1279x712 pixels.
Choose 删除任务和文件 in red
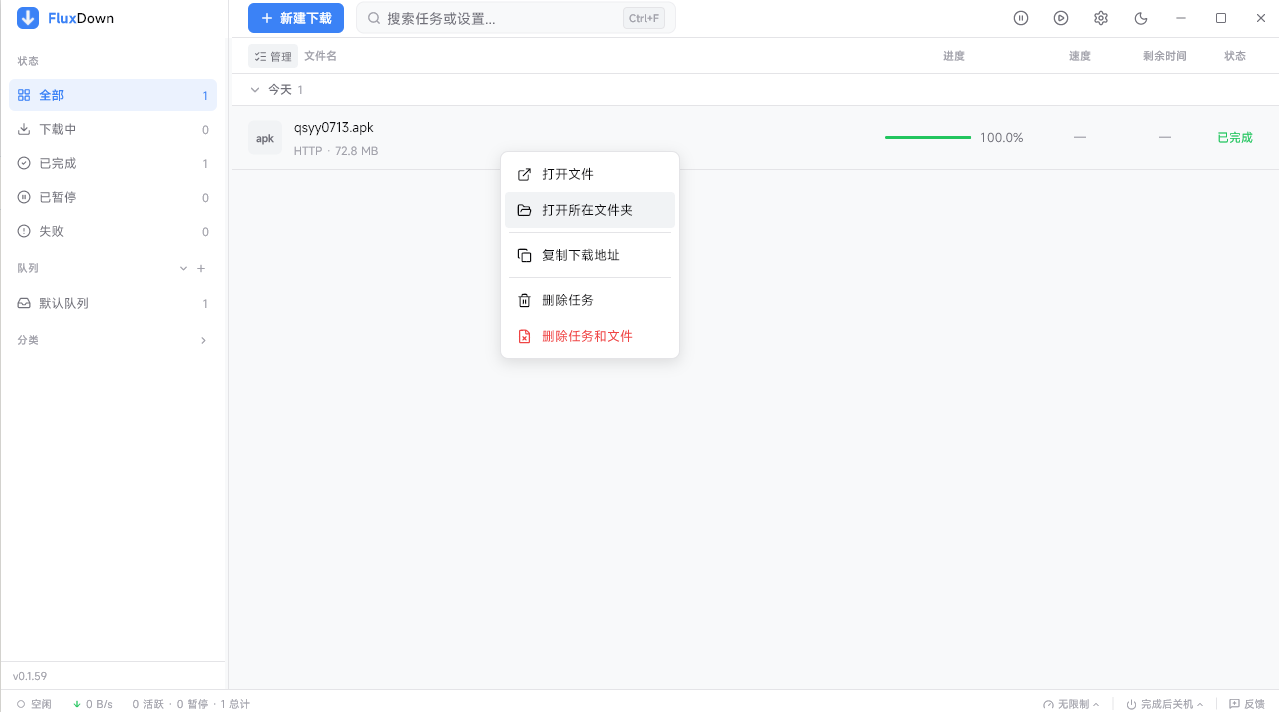(590, 336)
